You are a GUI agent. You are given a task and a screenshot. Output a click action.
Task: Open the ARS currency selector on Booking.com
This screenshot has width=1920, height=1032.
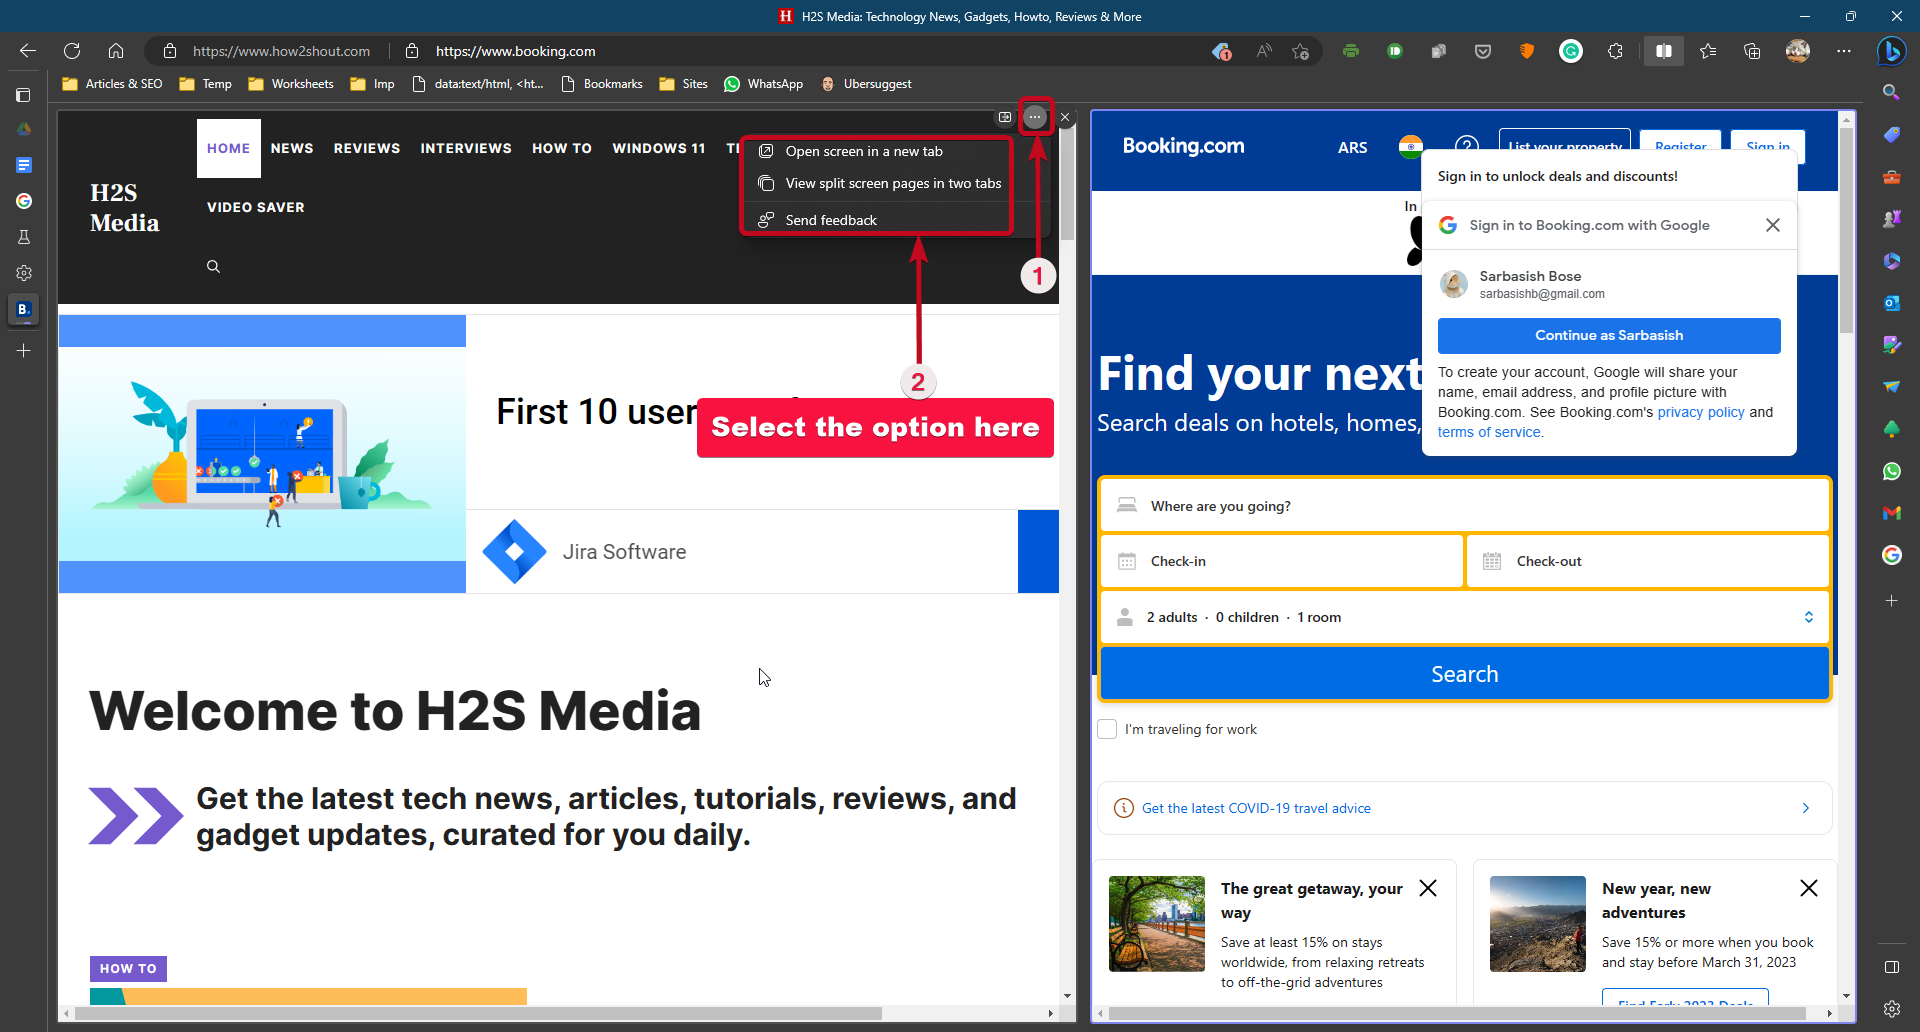point(1352,147)
